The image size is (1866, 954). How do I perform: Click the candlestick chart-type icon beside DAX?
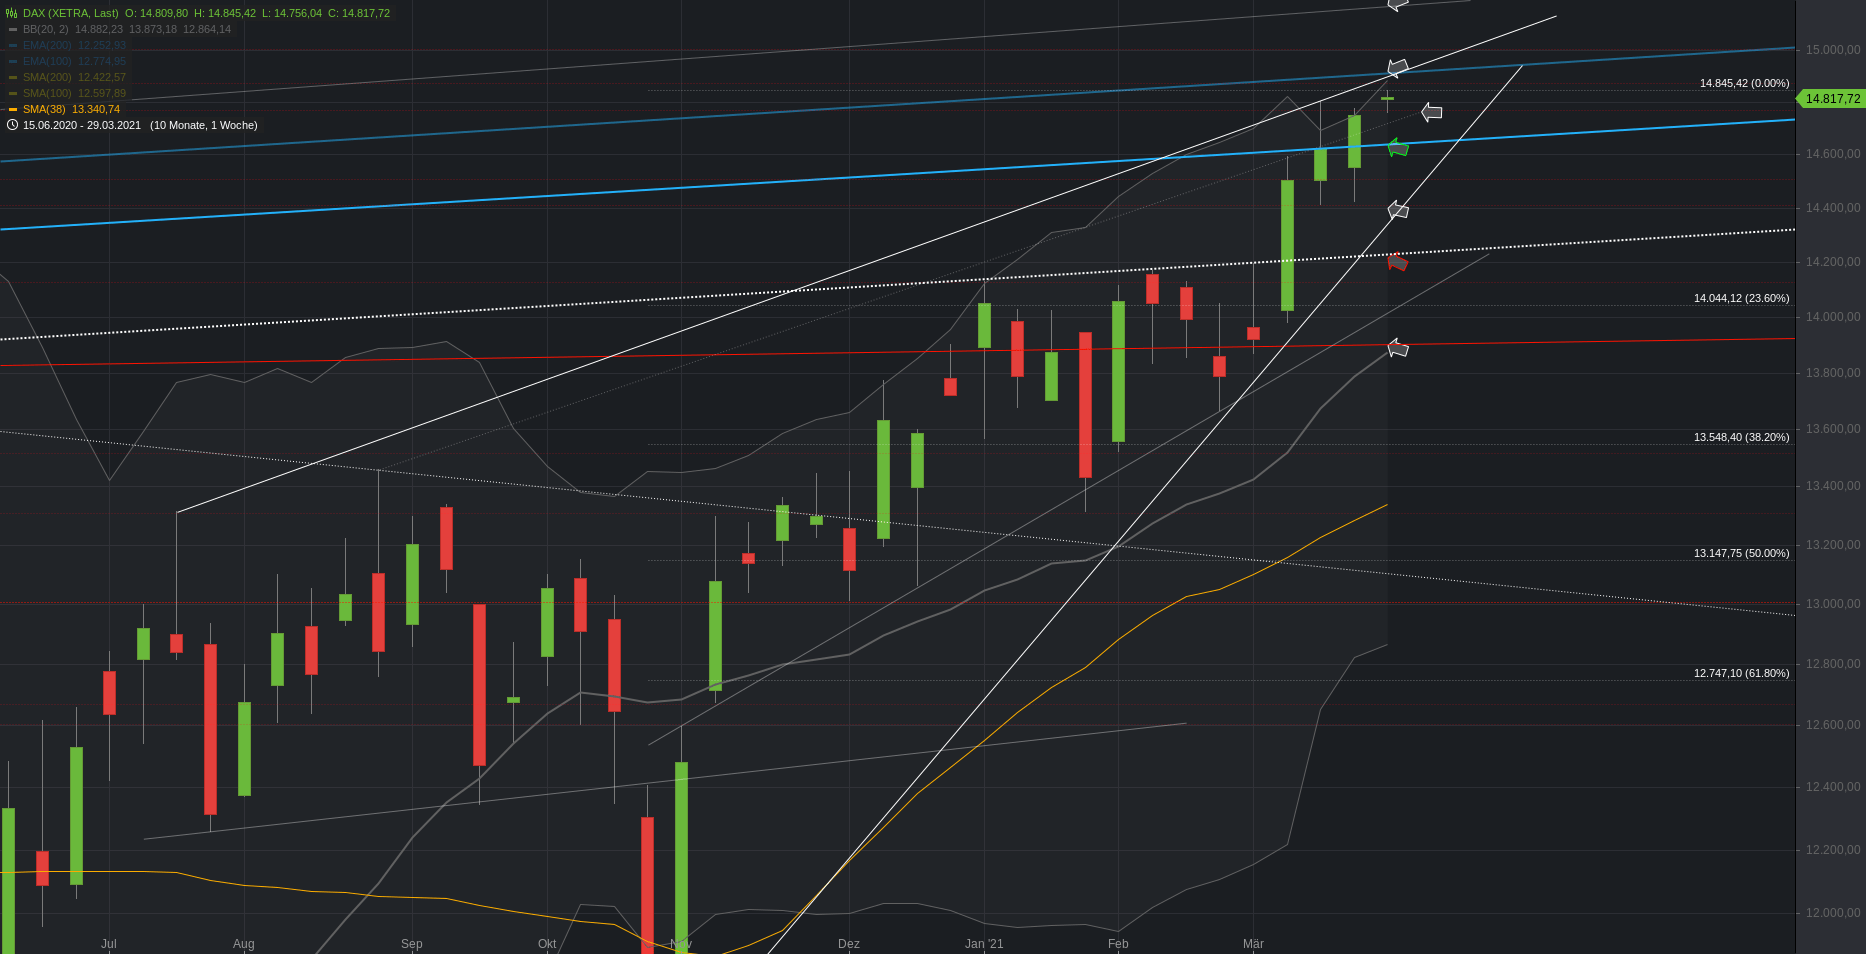click(x=12, y=13)
